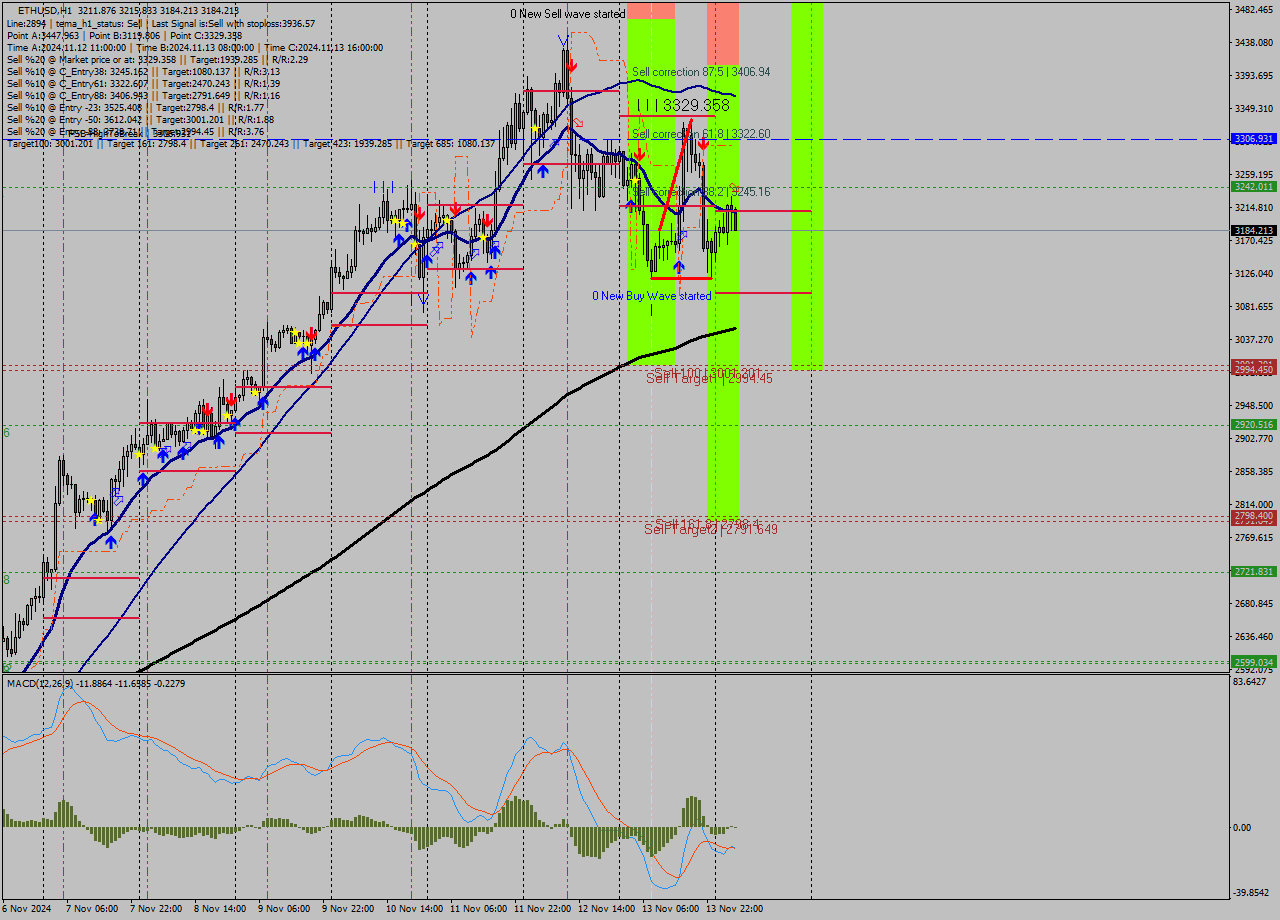This screenshot has height=920, width=1280.
Task: Select the 'Sell %10 @ Entry -23: 3525.408' line
Action: 135,107
